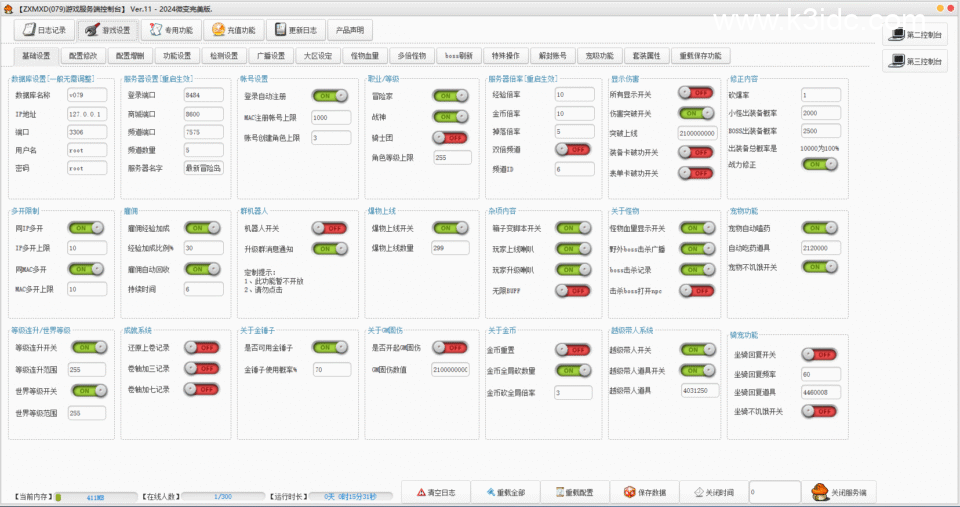The height and width of the screenshot is (507, 960).
Task: Click the 突破上线 value field
Action: 697,133
